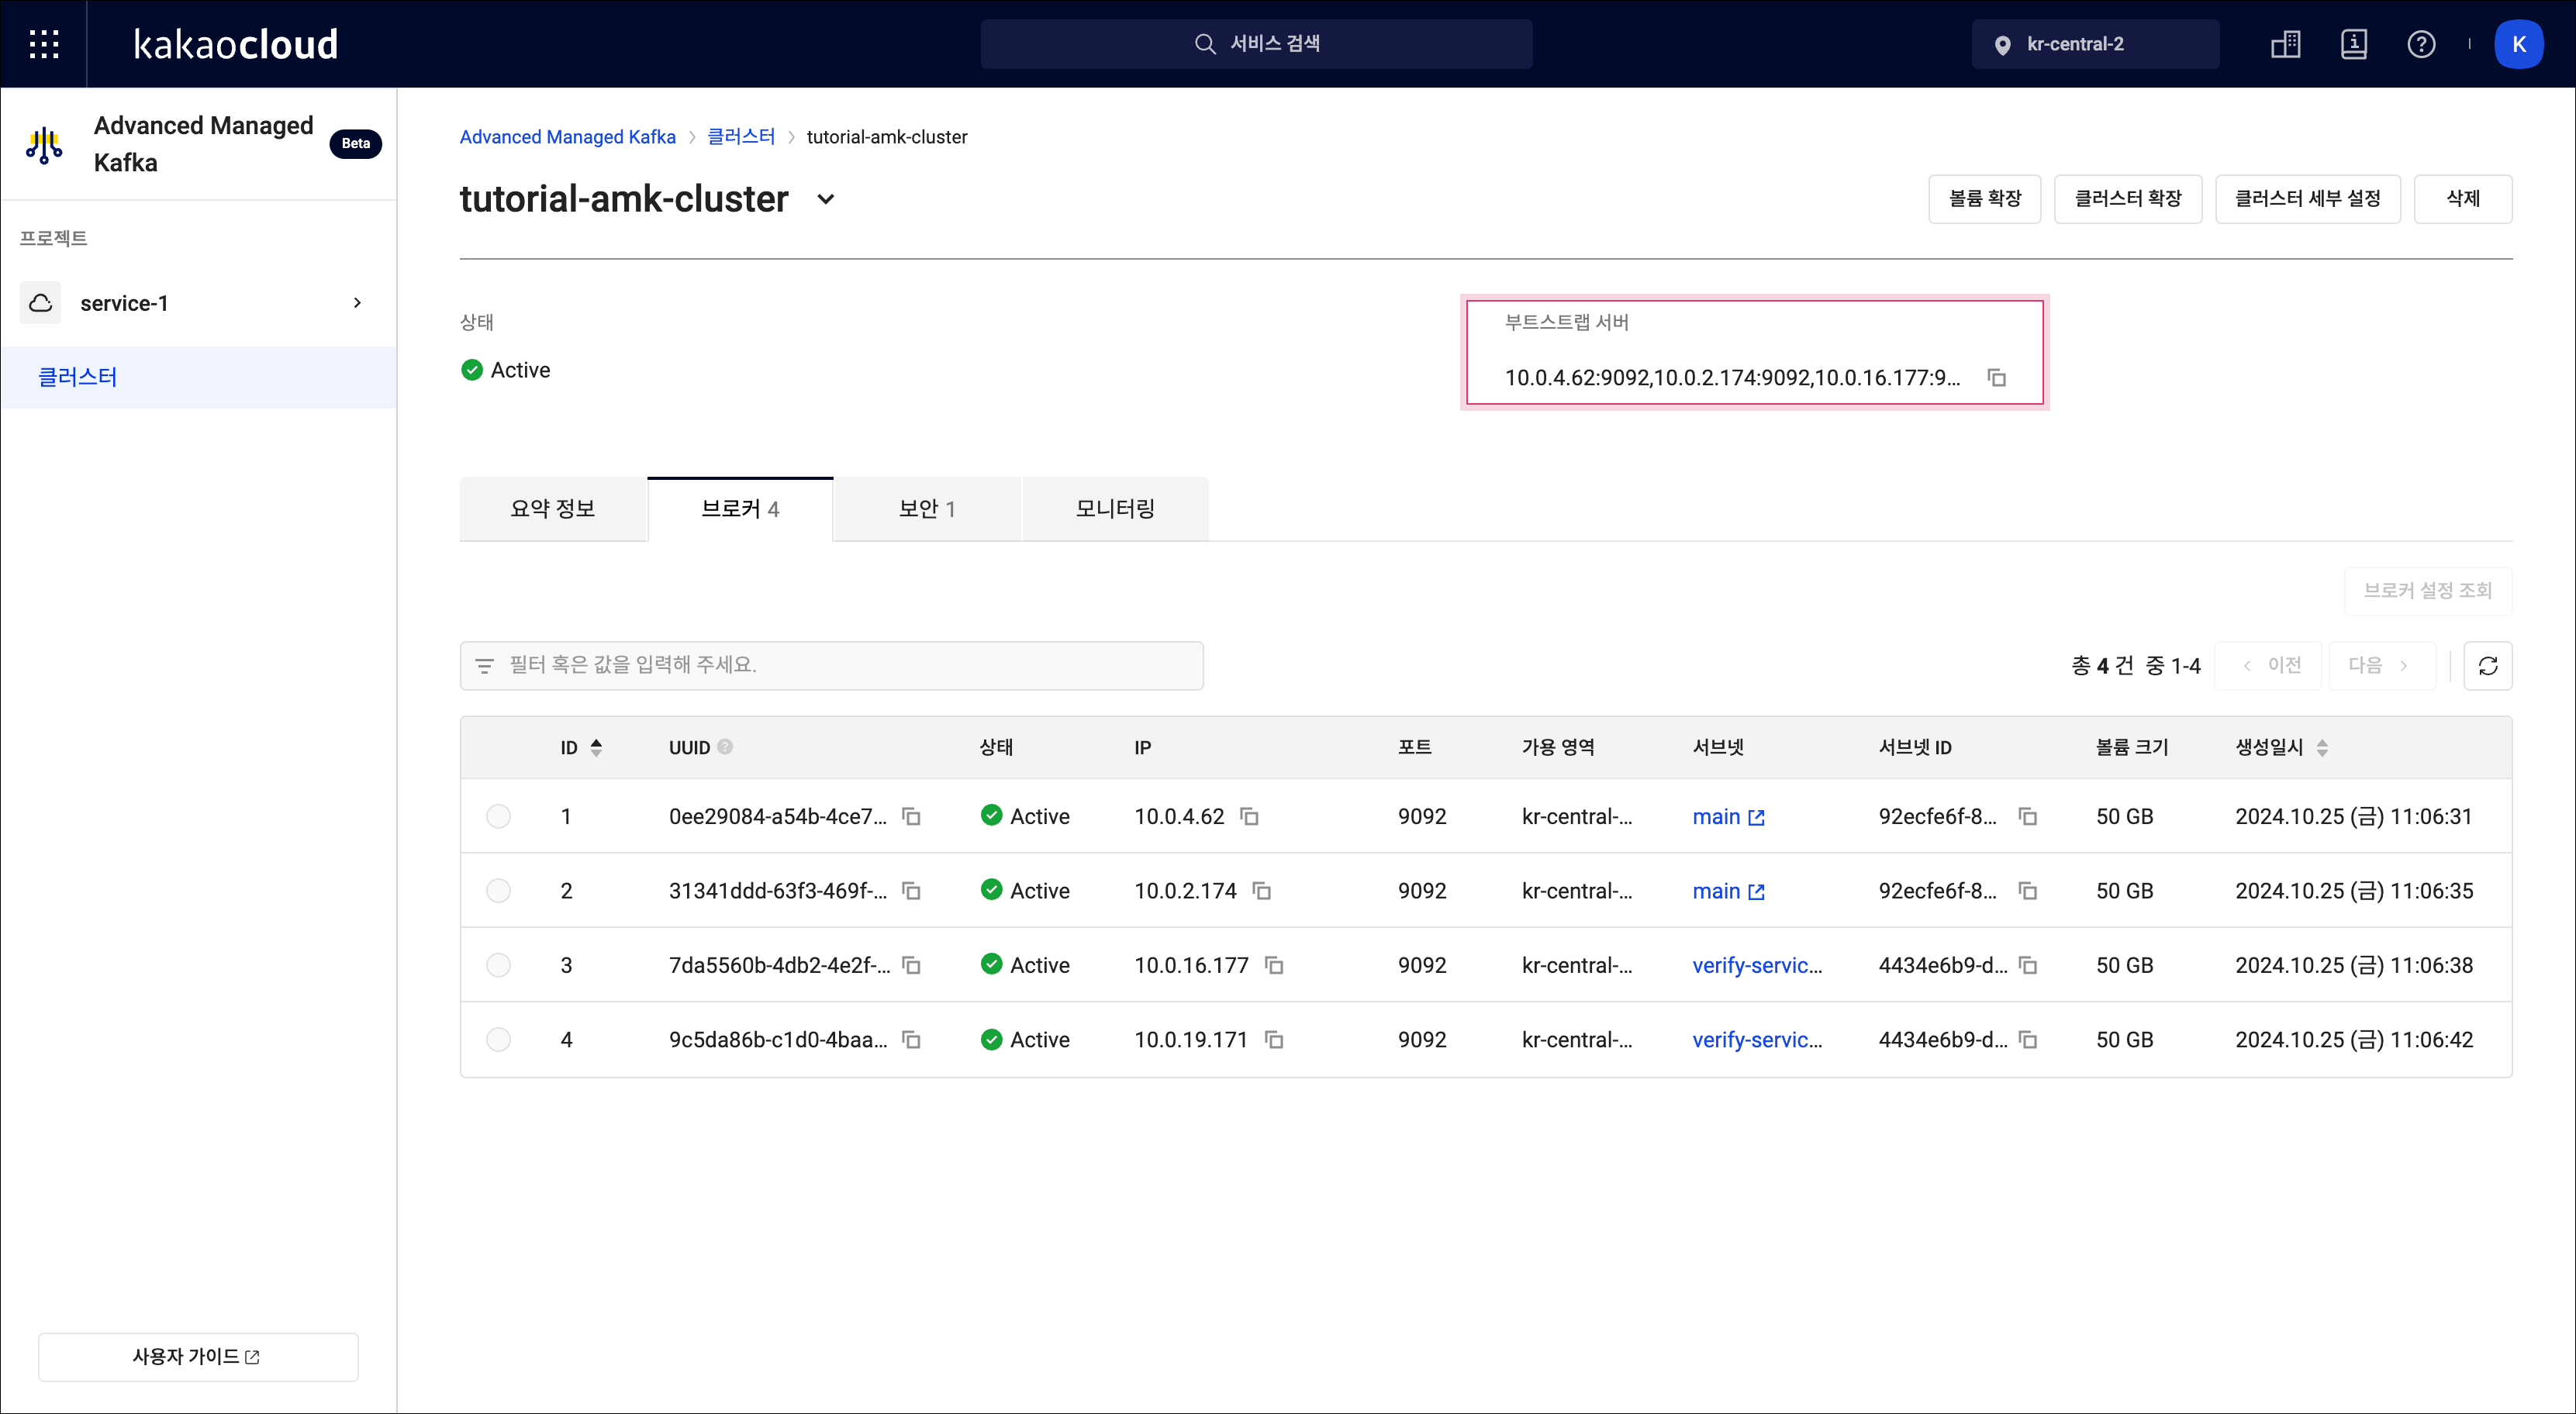
Task: Open verify-servic subnet link for broker 3
Action: (1757, 965)
